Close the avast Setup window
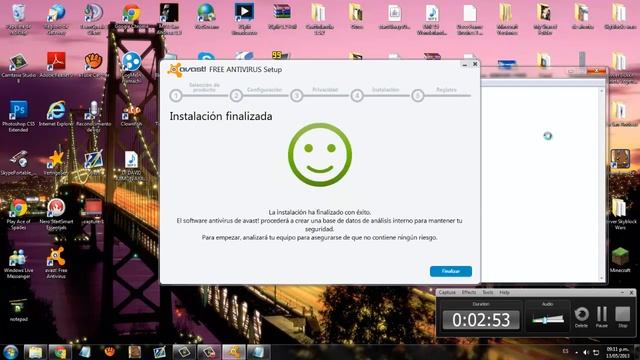Screen dimensions: 640x360 pyautogui.click(x=475, y=64)
